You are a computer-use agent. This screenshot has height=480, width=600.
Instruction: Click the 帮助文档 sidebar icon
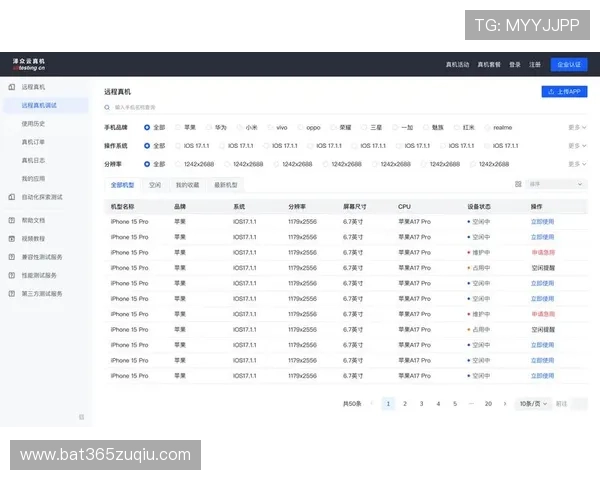click(x=11, y=219)
